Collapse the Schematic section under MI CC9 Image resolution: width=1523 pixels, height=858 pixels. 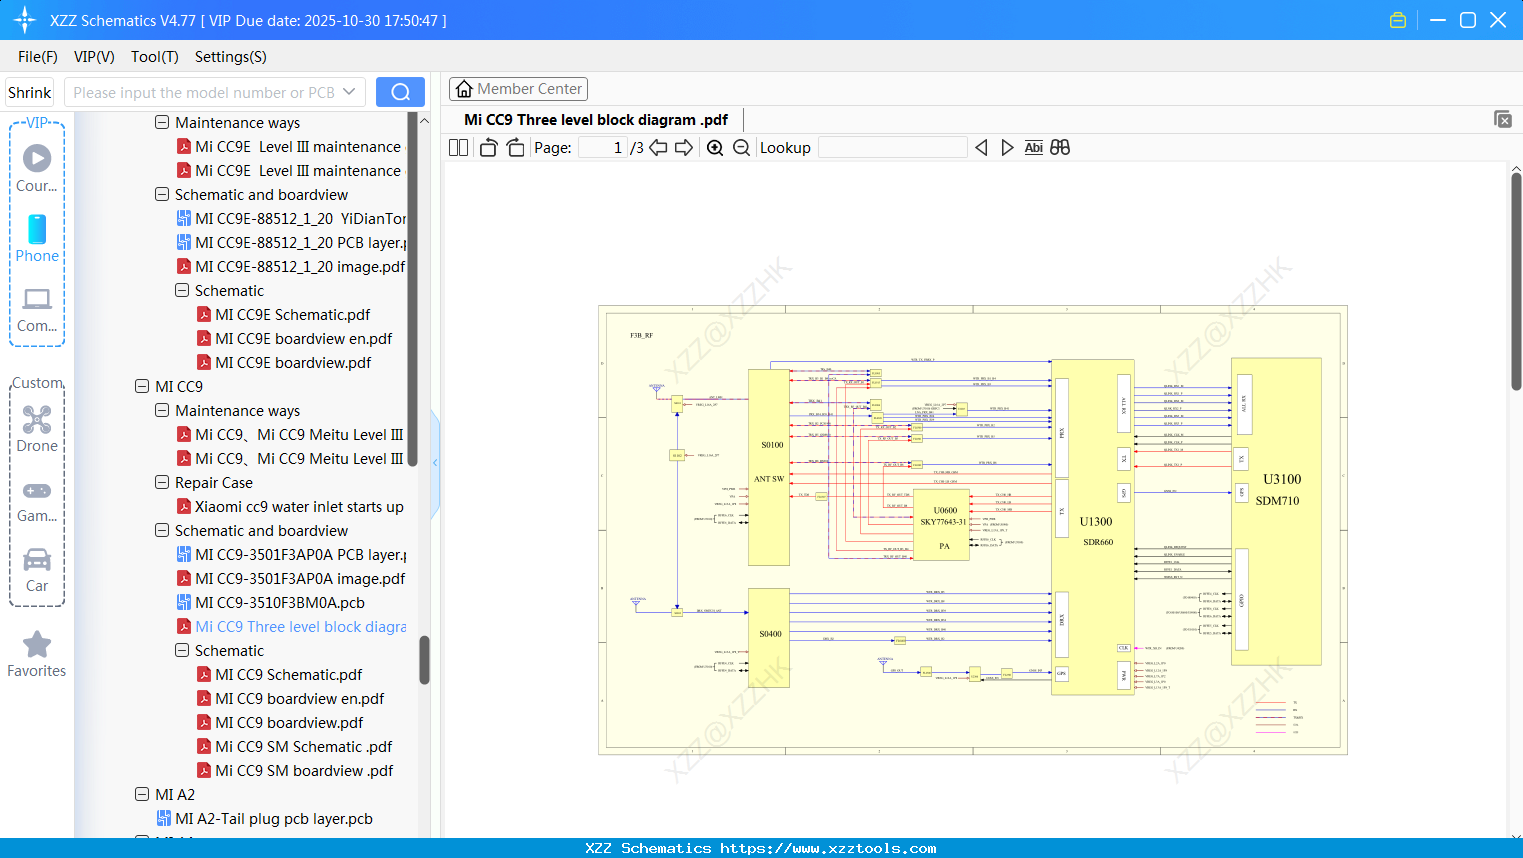pos(182,650)
